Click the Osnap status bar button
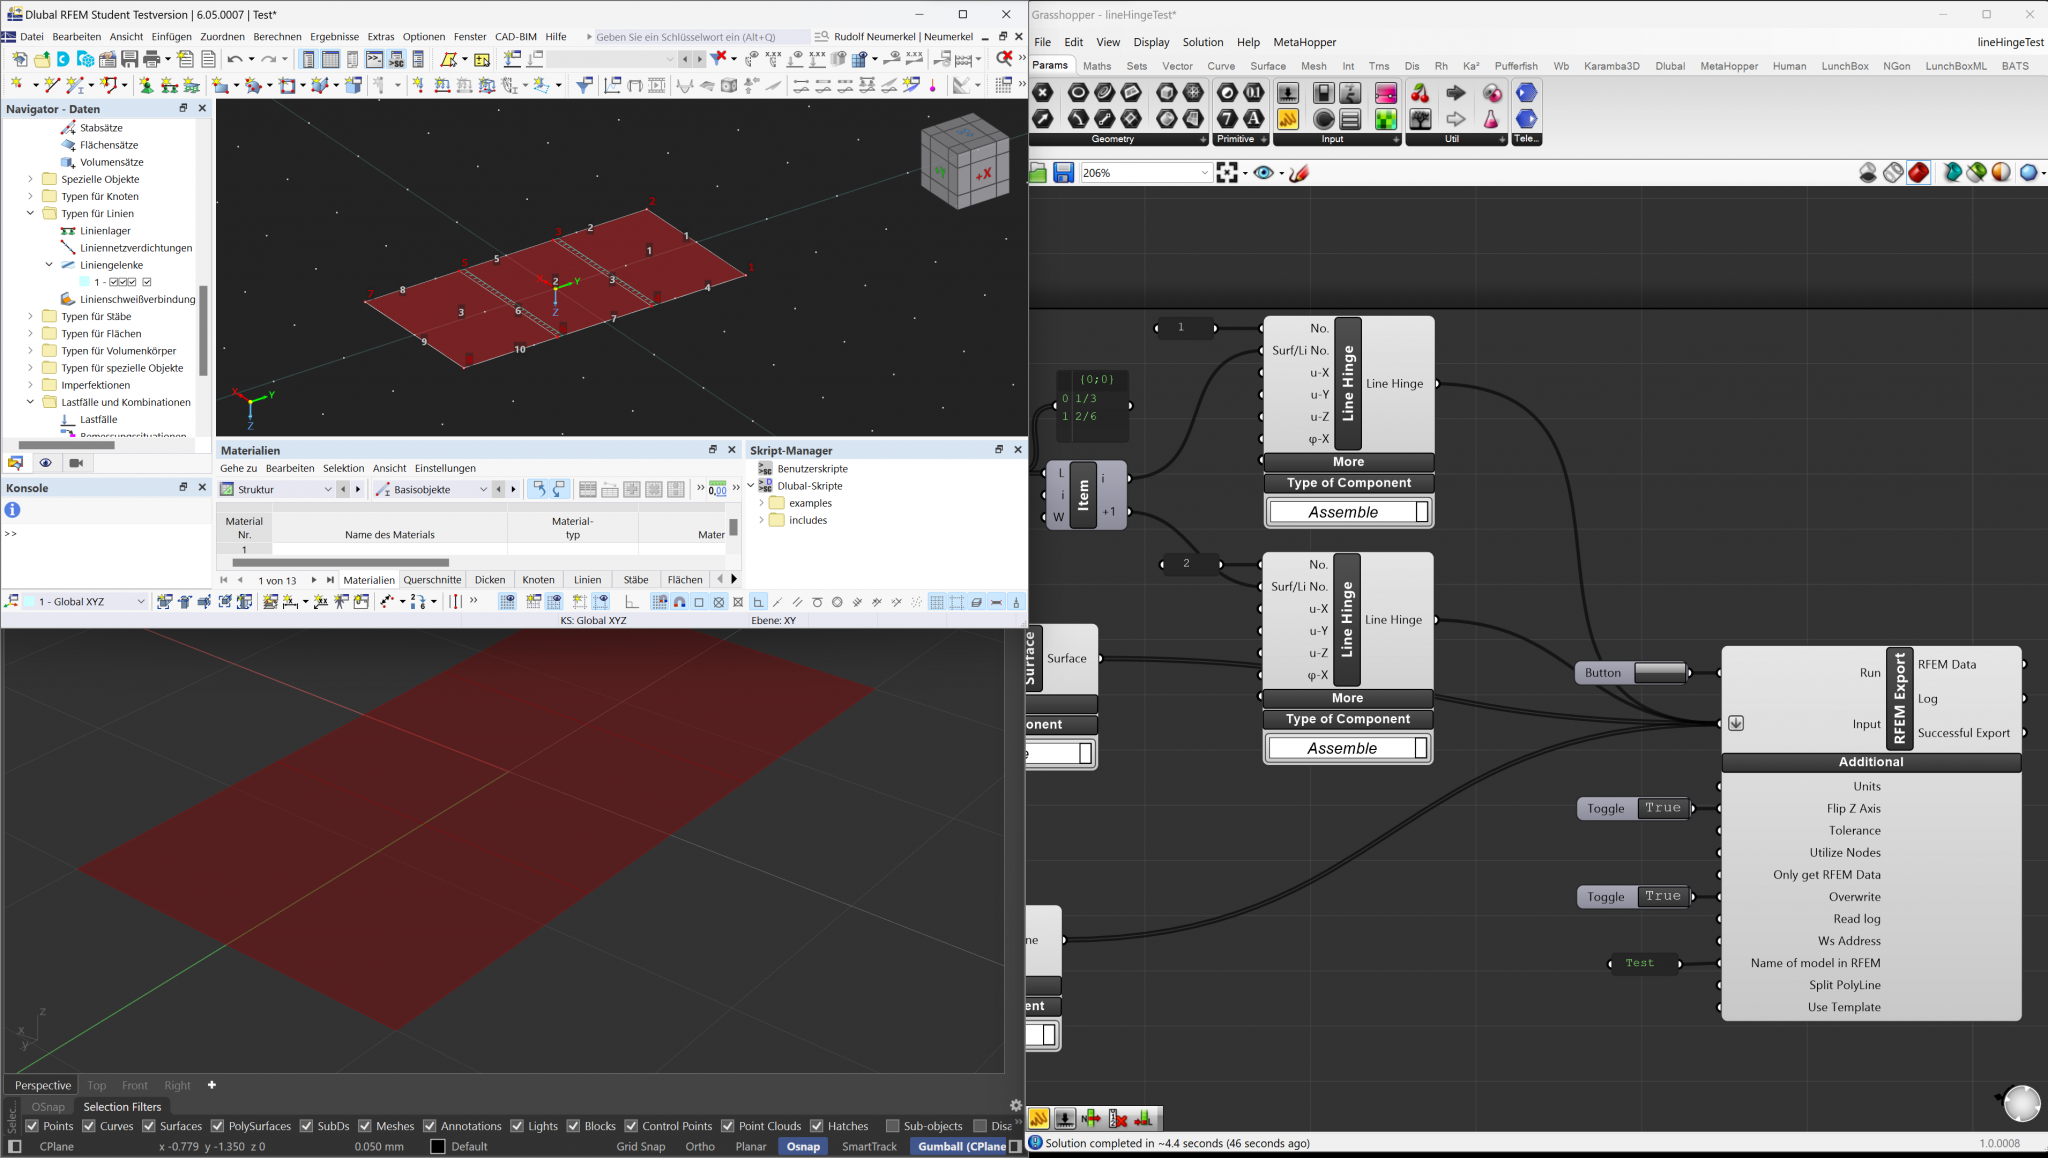 [x=803, y=1146]
